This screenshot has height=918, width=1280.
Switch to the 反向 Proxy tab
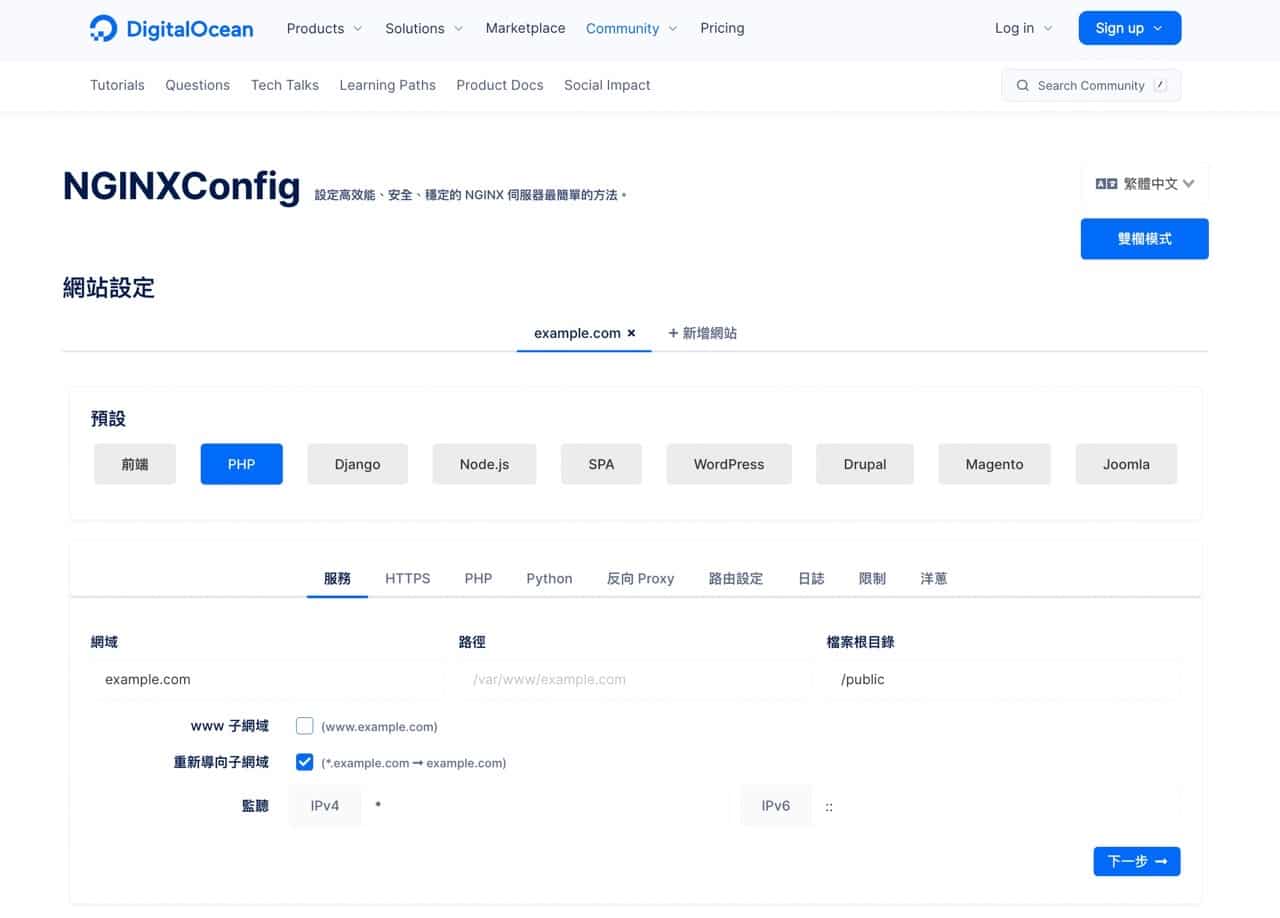640,578
